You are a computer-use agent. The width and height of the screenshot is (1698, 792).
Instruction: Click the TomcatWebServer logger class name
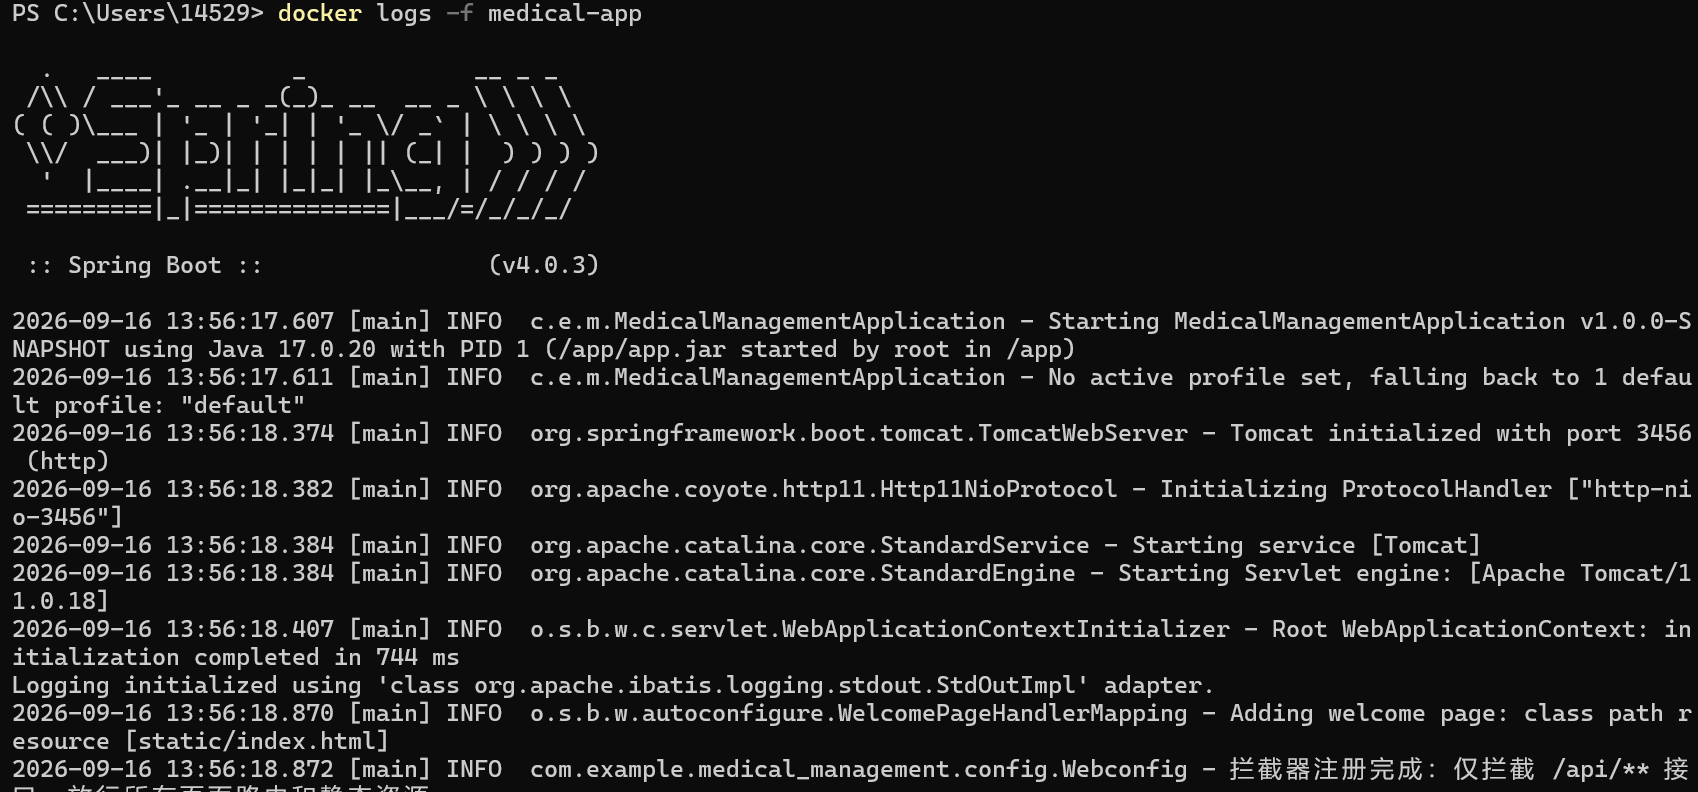[x=859, y=433]
